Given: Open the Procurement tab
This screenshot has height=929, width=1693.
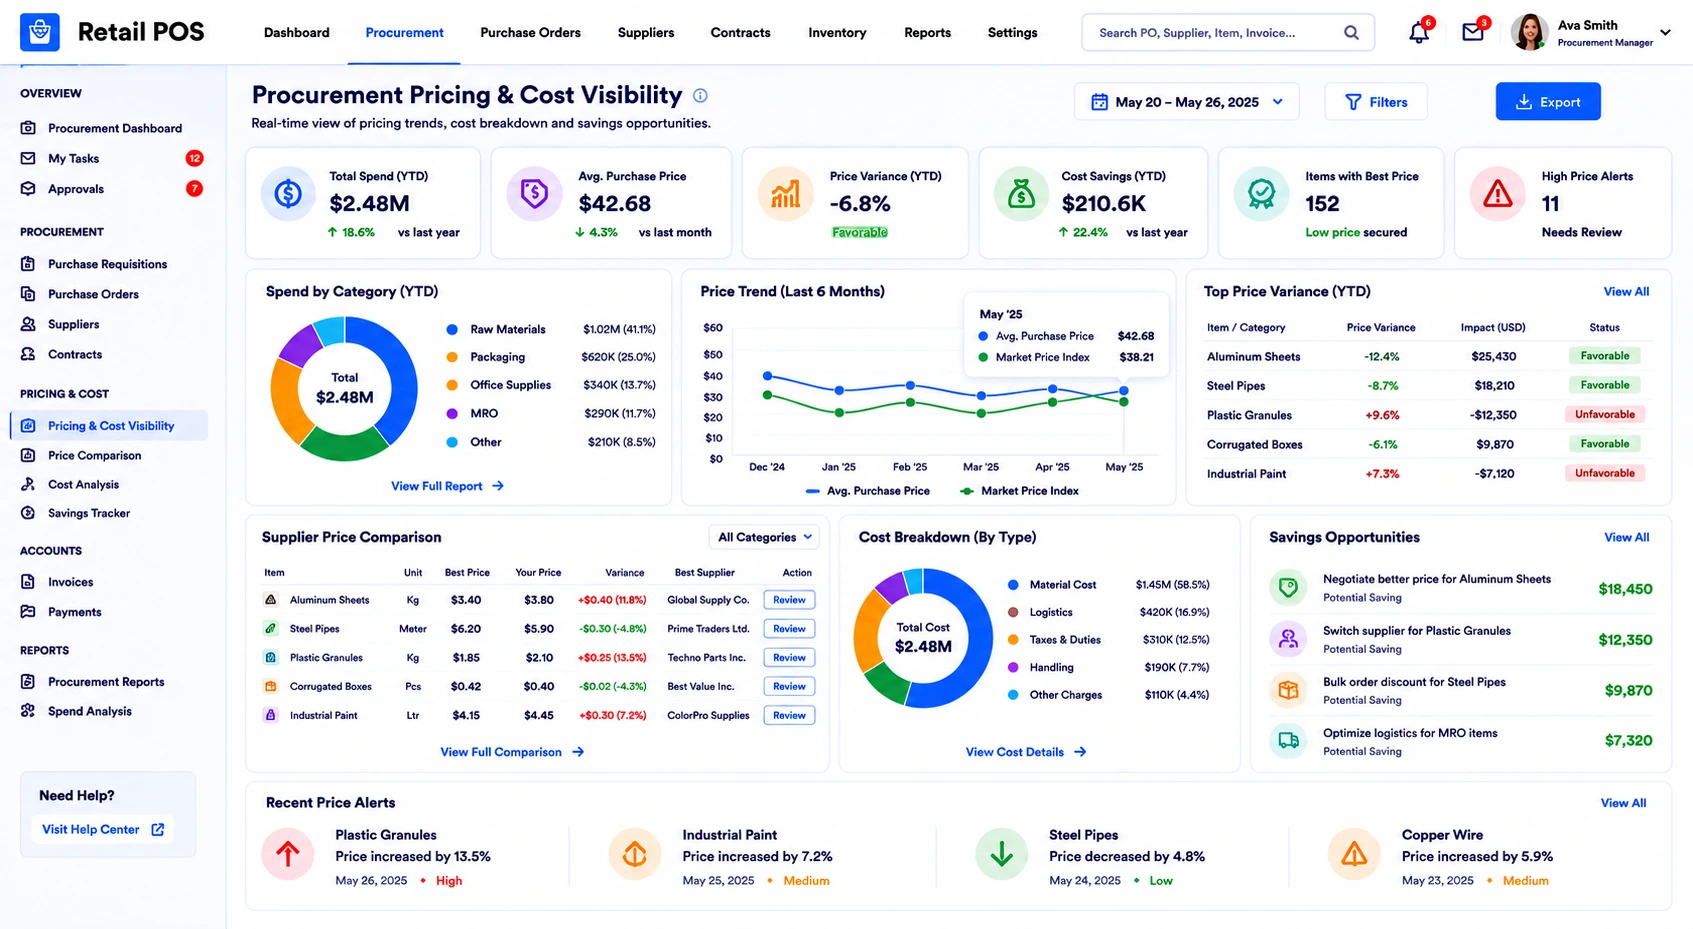Looking at the screenshot, I should coord(404,33).
